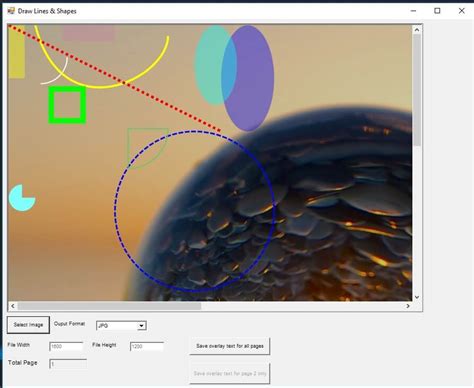Click the app icon in title bar
Image resolution: width=474 pixels, height=388 pixels.
point(11,11)
